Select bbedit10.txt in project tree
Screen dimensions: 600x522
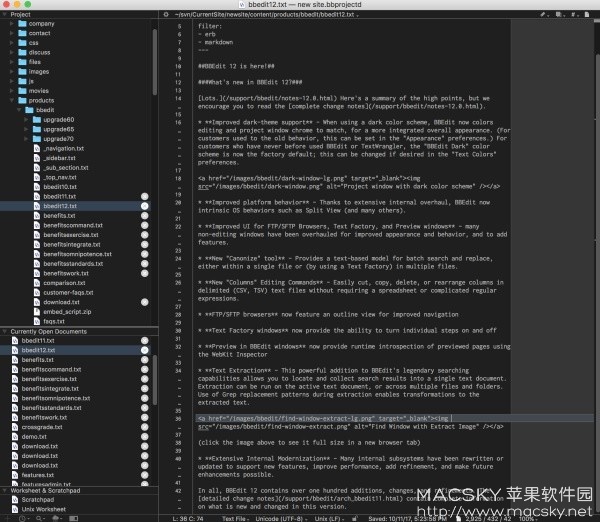(x=60, y=187)
